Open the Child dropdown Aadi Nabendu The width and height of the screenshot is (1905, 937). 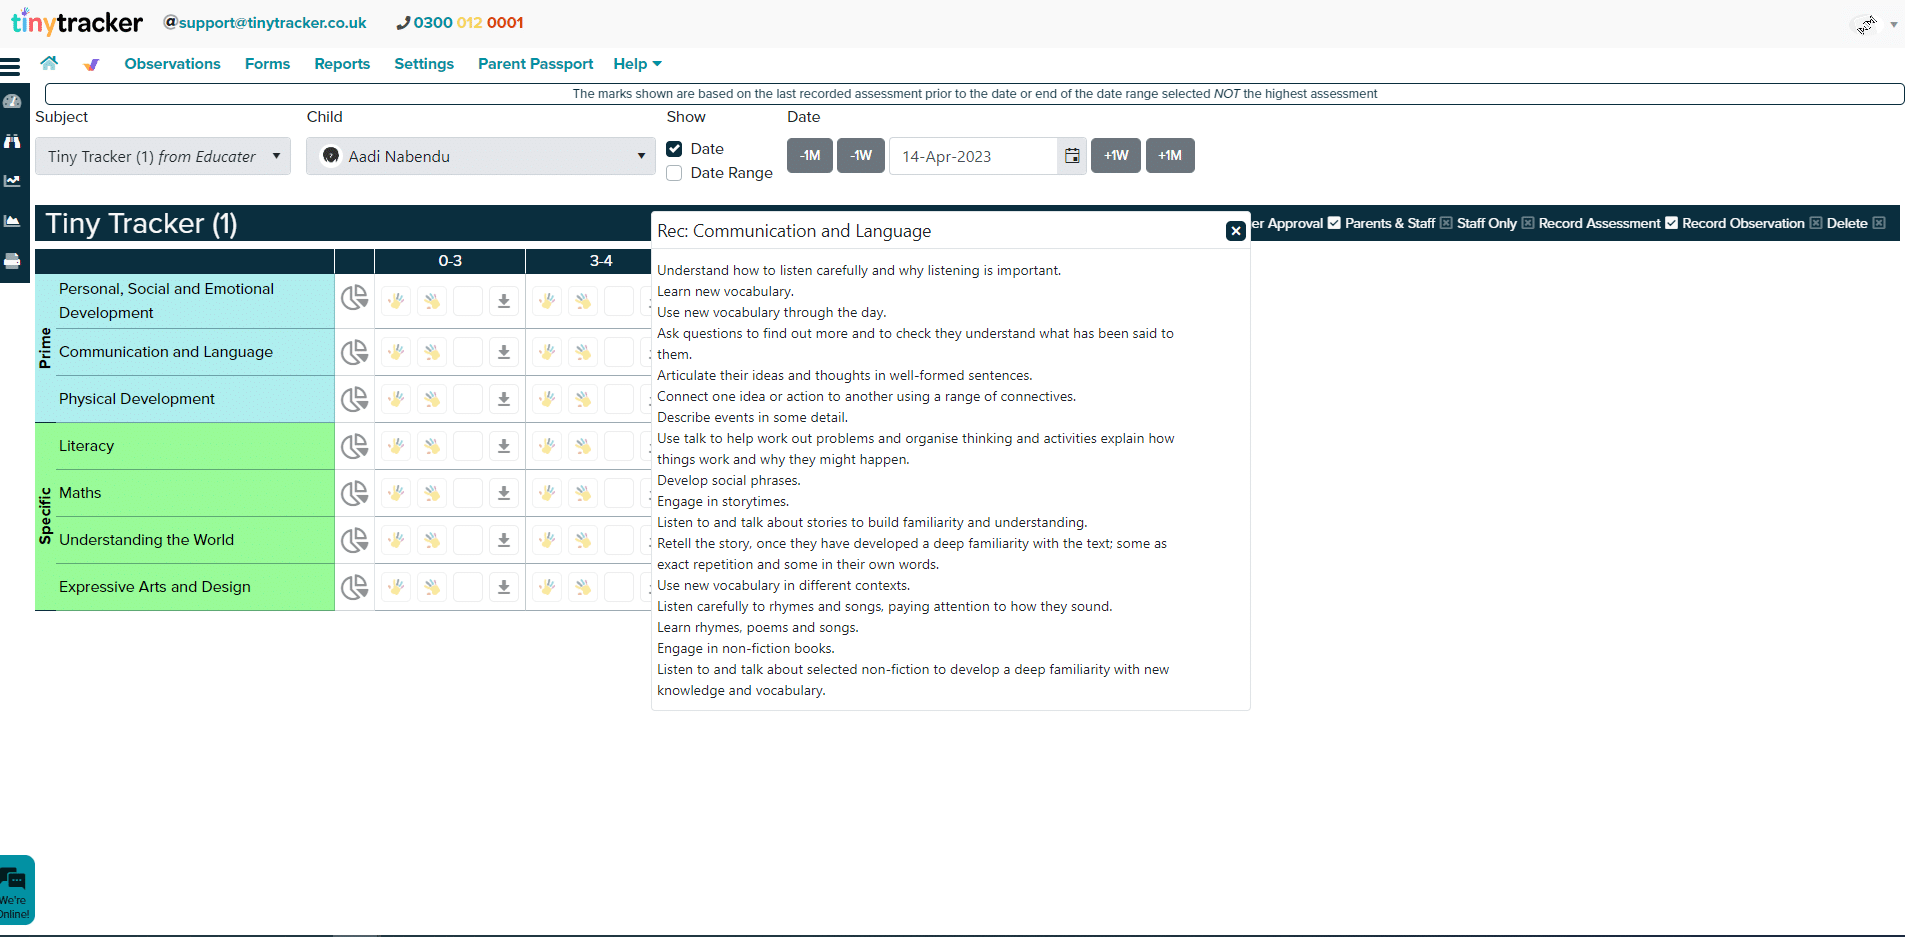(x=481, y=156)
